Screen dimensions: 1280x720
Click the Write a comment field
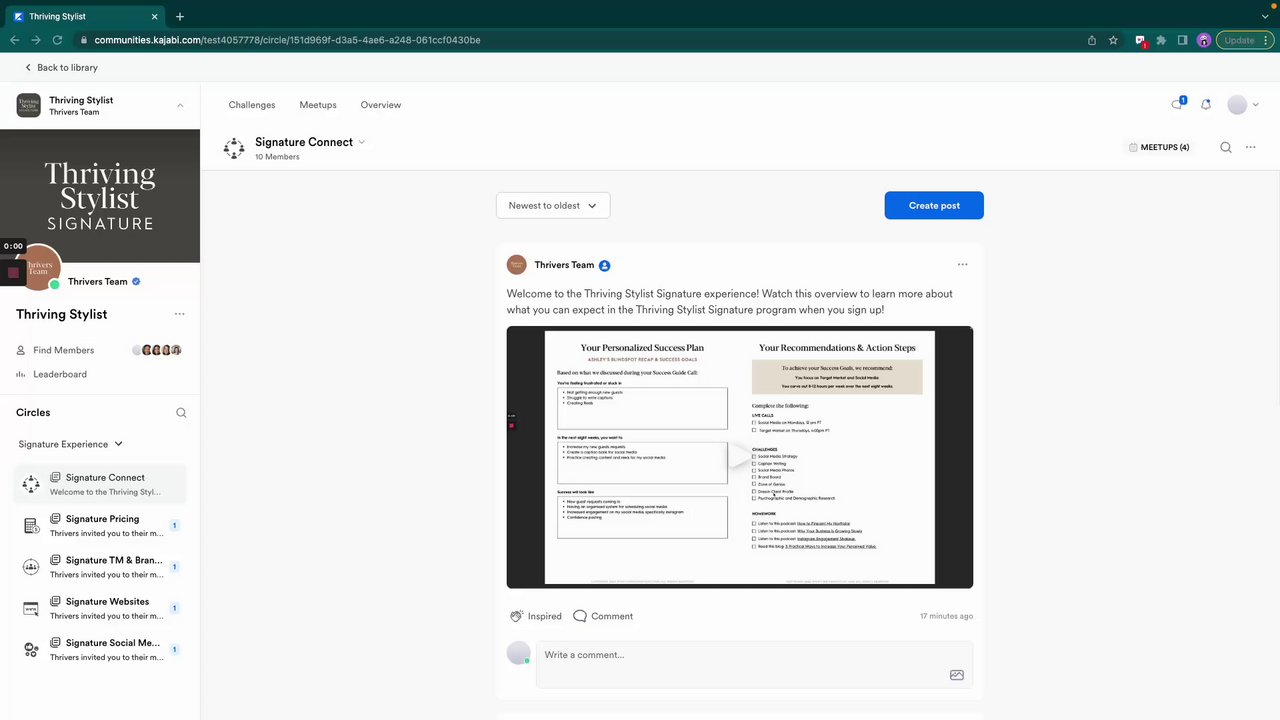[754, 664]
